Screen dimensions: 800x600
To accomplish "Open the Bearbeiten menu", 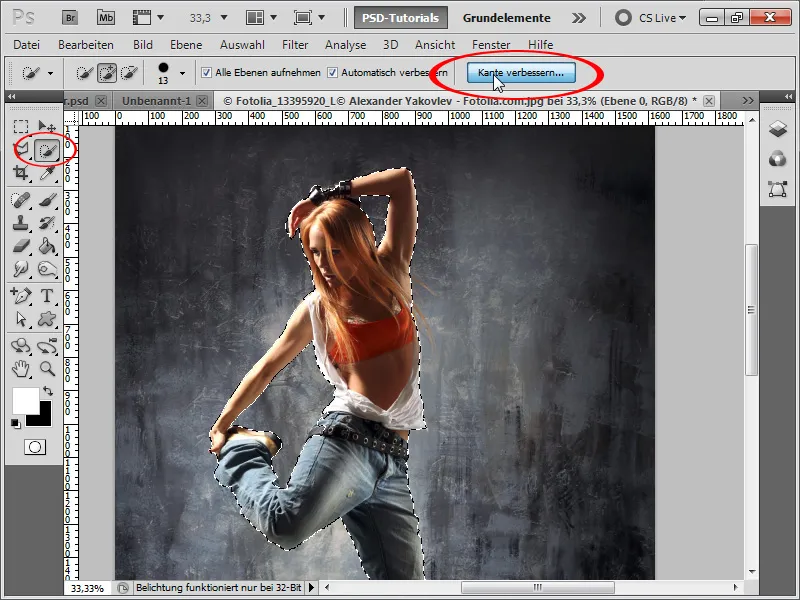I will coord(86,45).
